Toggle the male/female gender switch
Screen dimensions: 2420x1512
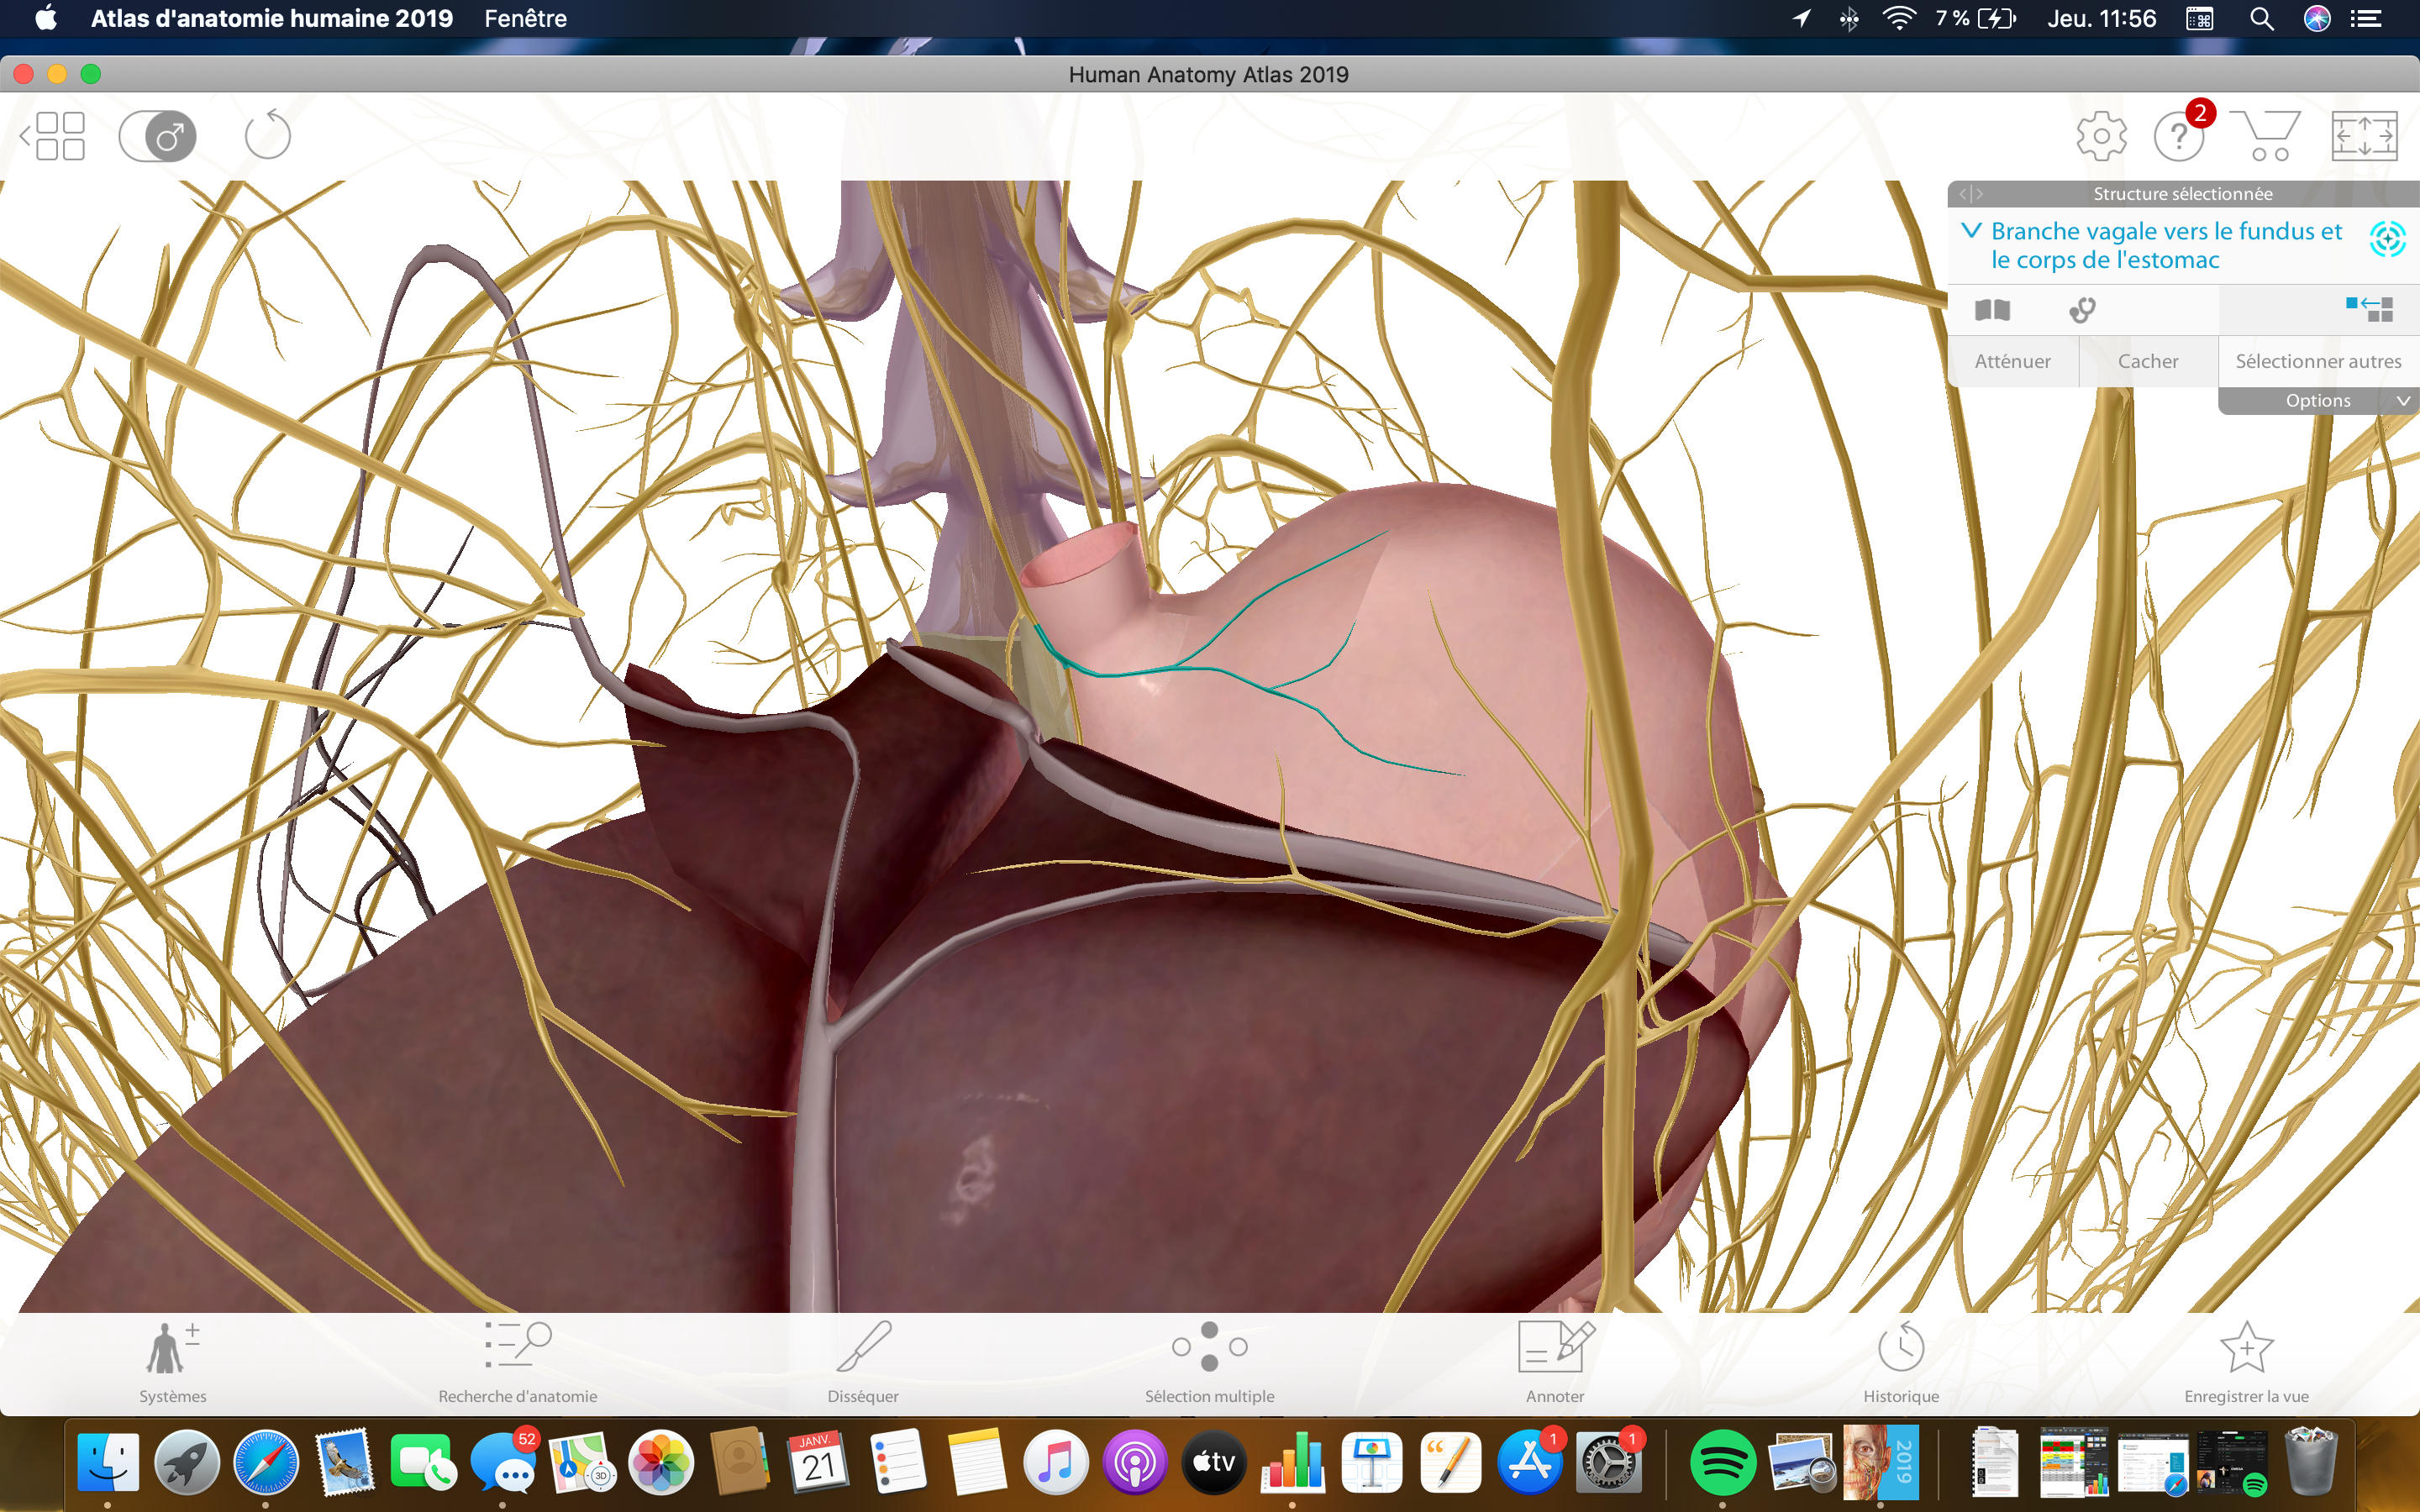[158, 136]
